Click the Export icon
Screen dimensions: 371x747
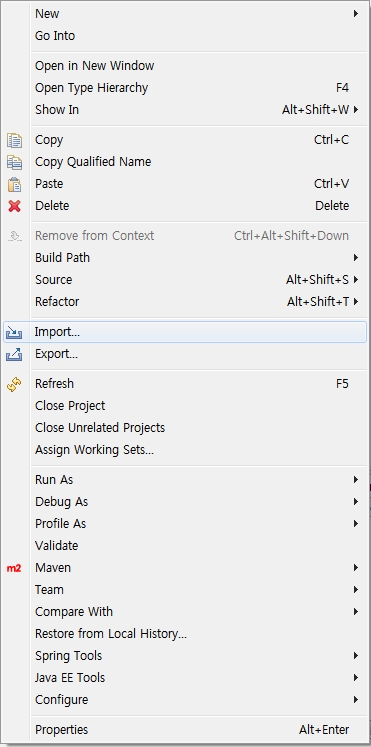pyautogui.click(x=14, y=354)
